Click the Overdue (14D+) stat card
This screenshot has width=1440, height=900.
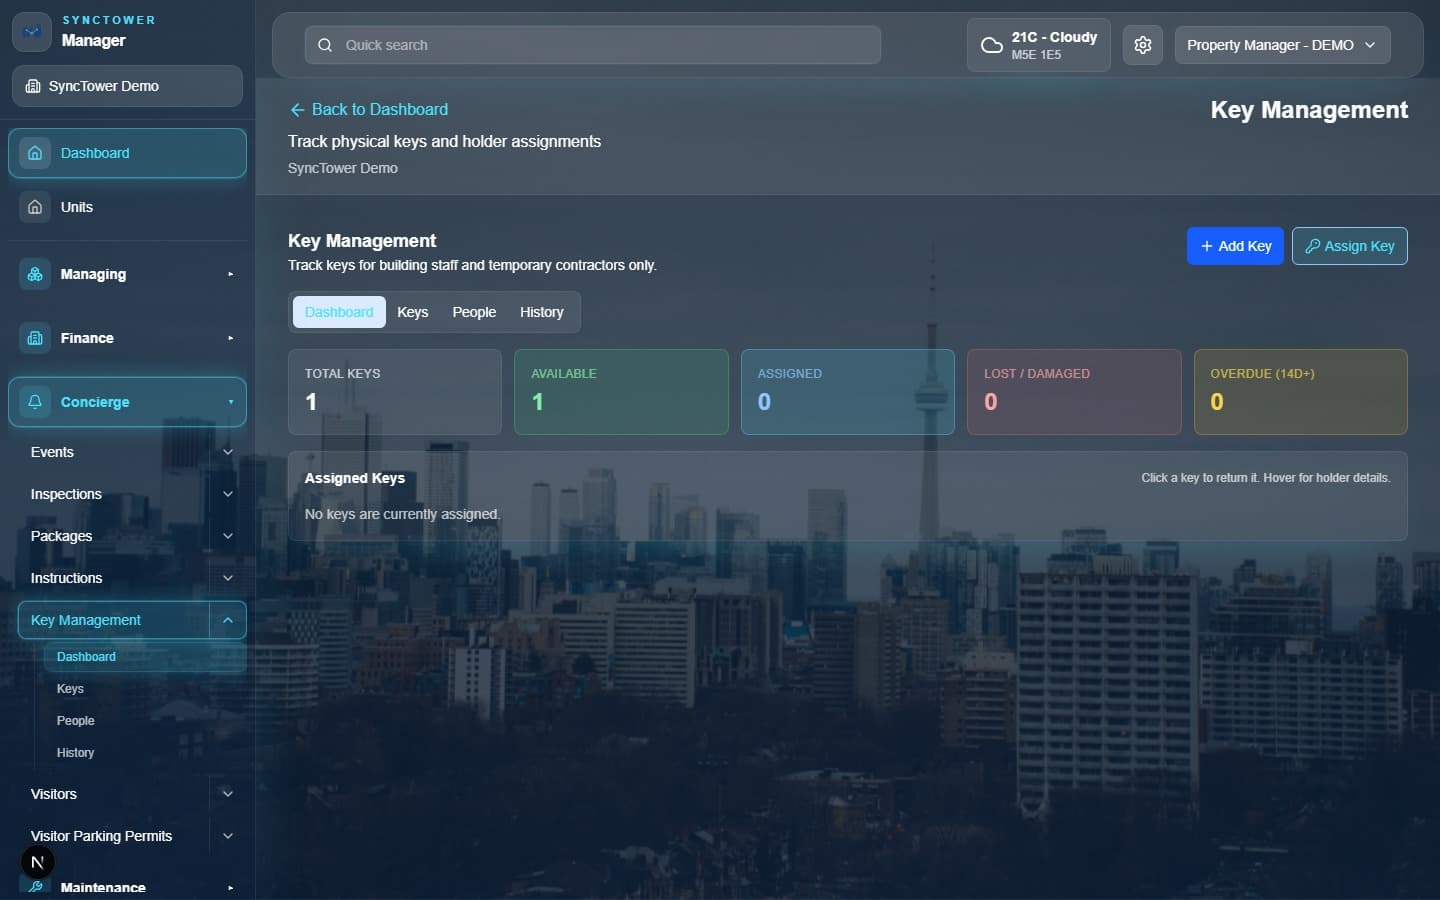click(x=1301, y=392)
